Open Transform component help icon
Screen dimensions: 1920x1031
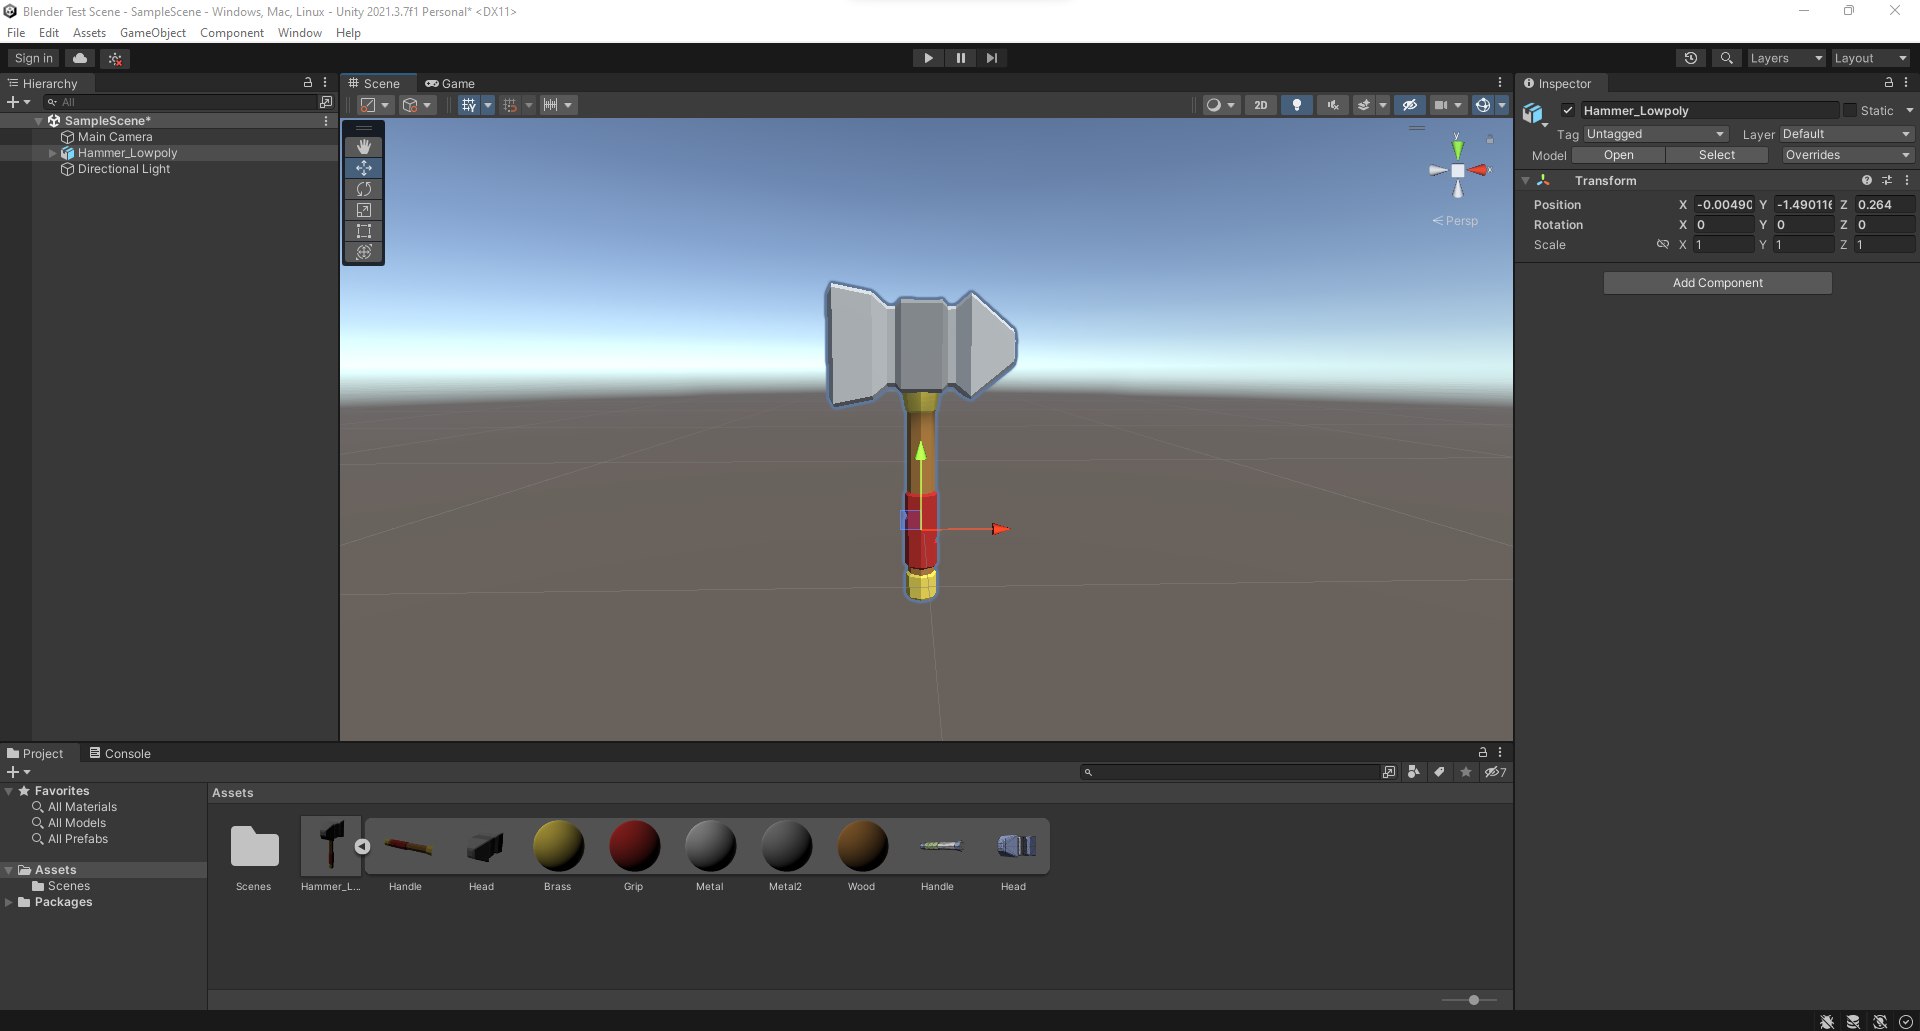point(1866,180)
